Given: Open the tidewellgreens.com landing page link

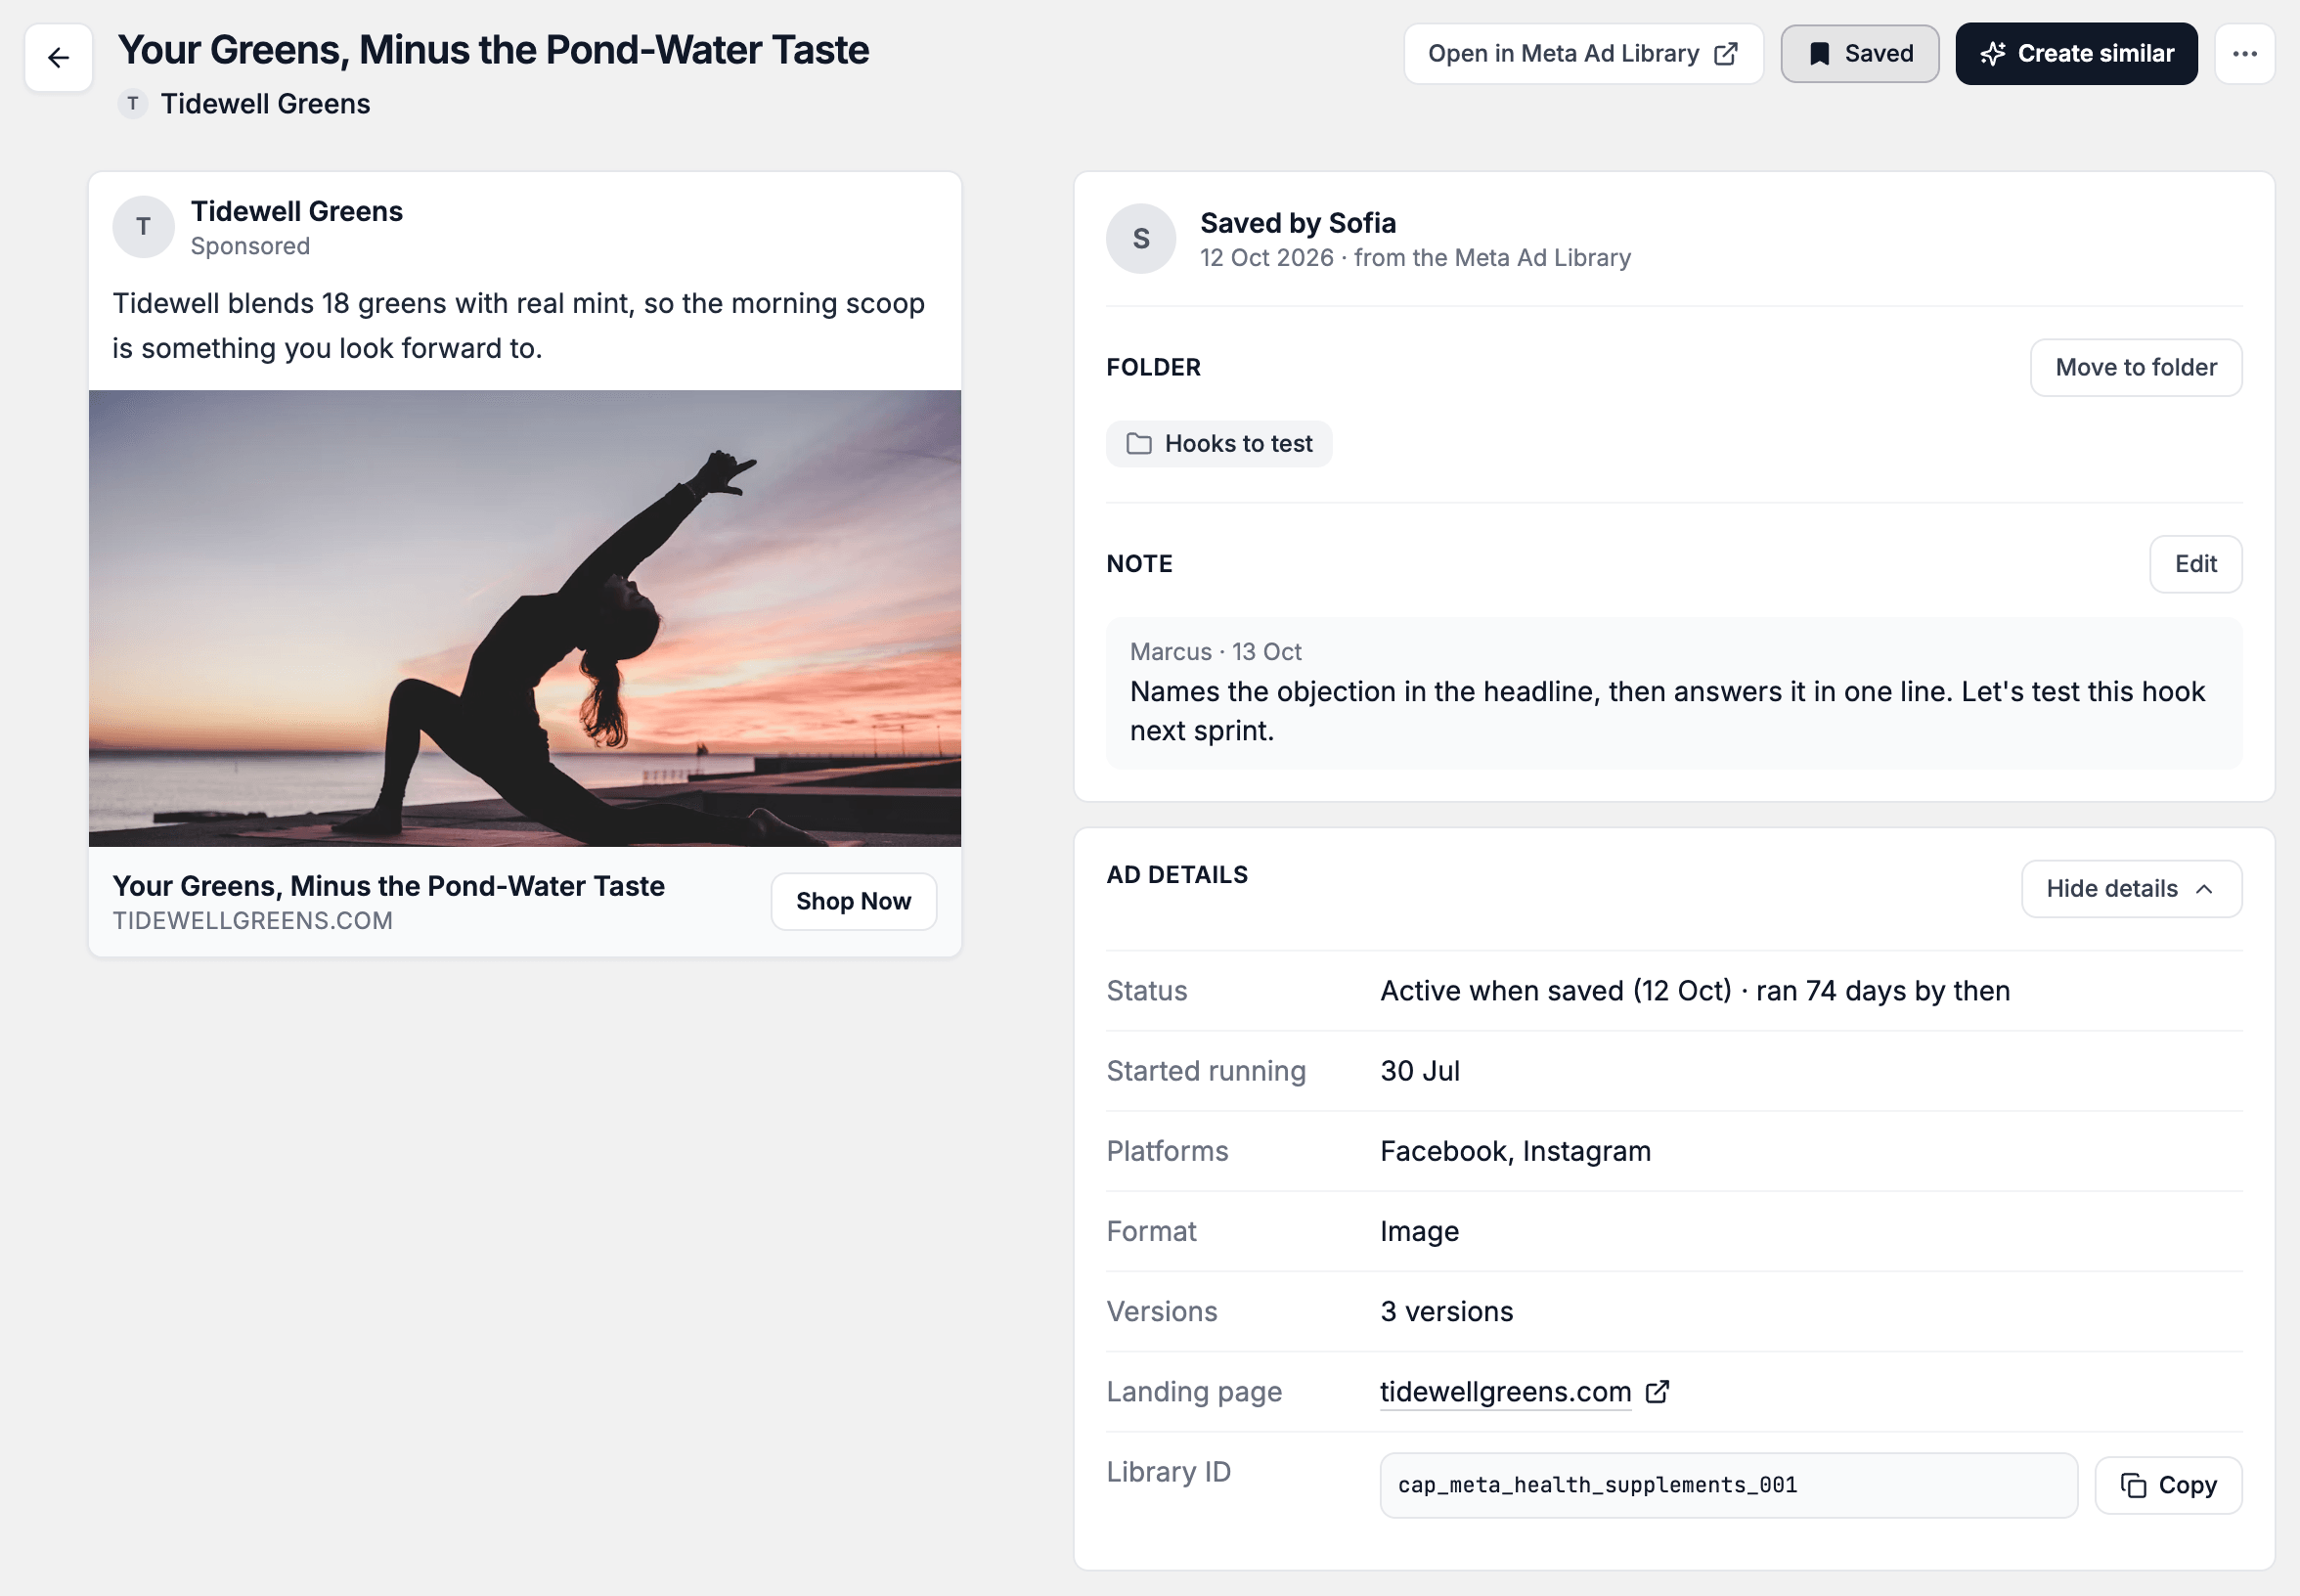Looking at the screenshot, I should (1504, 1391).
